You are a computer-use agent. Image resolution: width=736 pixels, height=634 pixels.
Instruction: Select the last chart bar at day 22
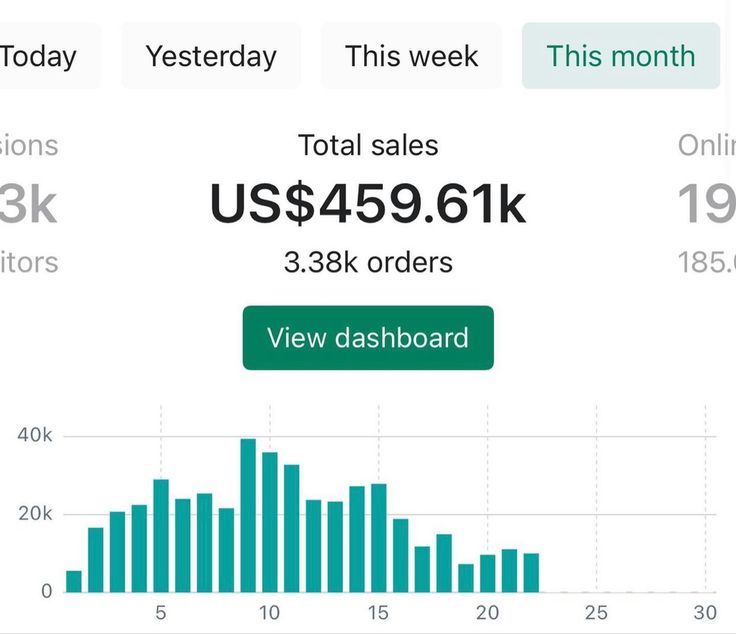pos(531,572)
